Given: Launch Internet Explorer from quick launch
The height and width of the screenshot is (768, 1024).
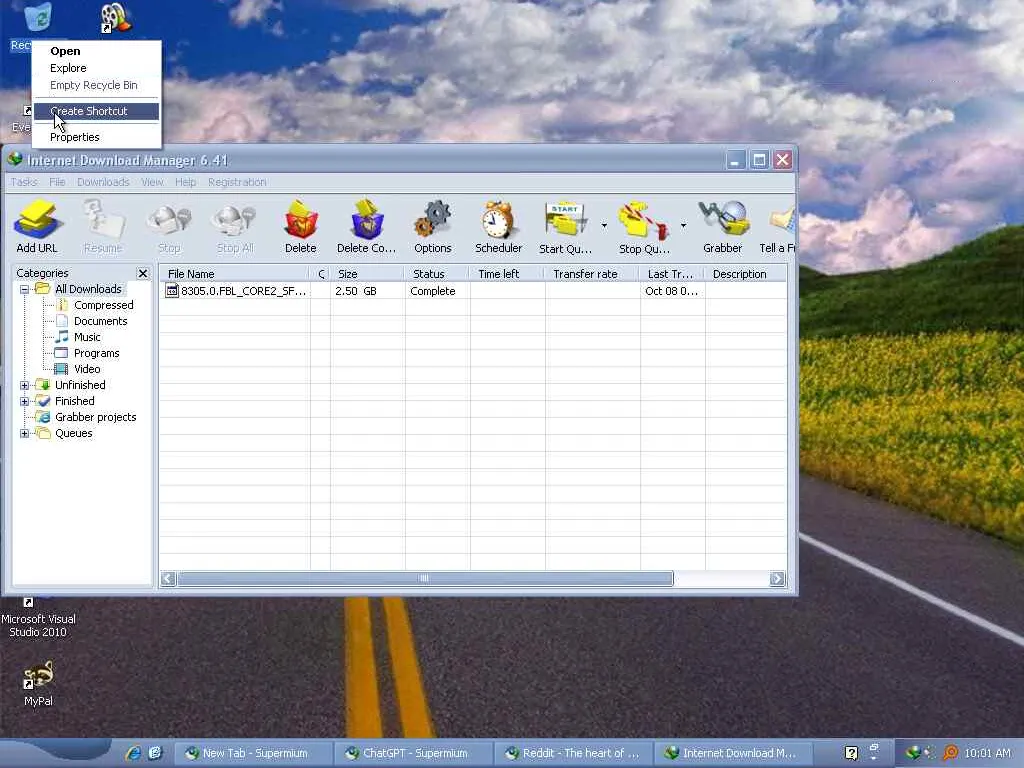Looking at the screenshot, I should (x=133, y=753).
